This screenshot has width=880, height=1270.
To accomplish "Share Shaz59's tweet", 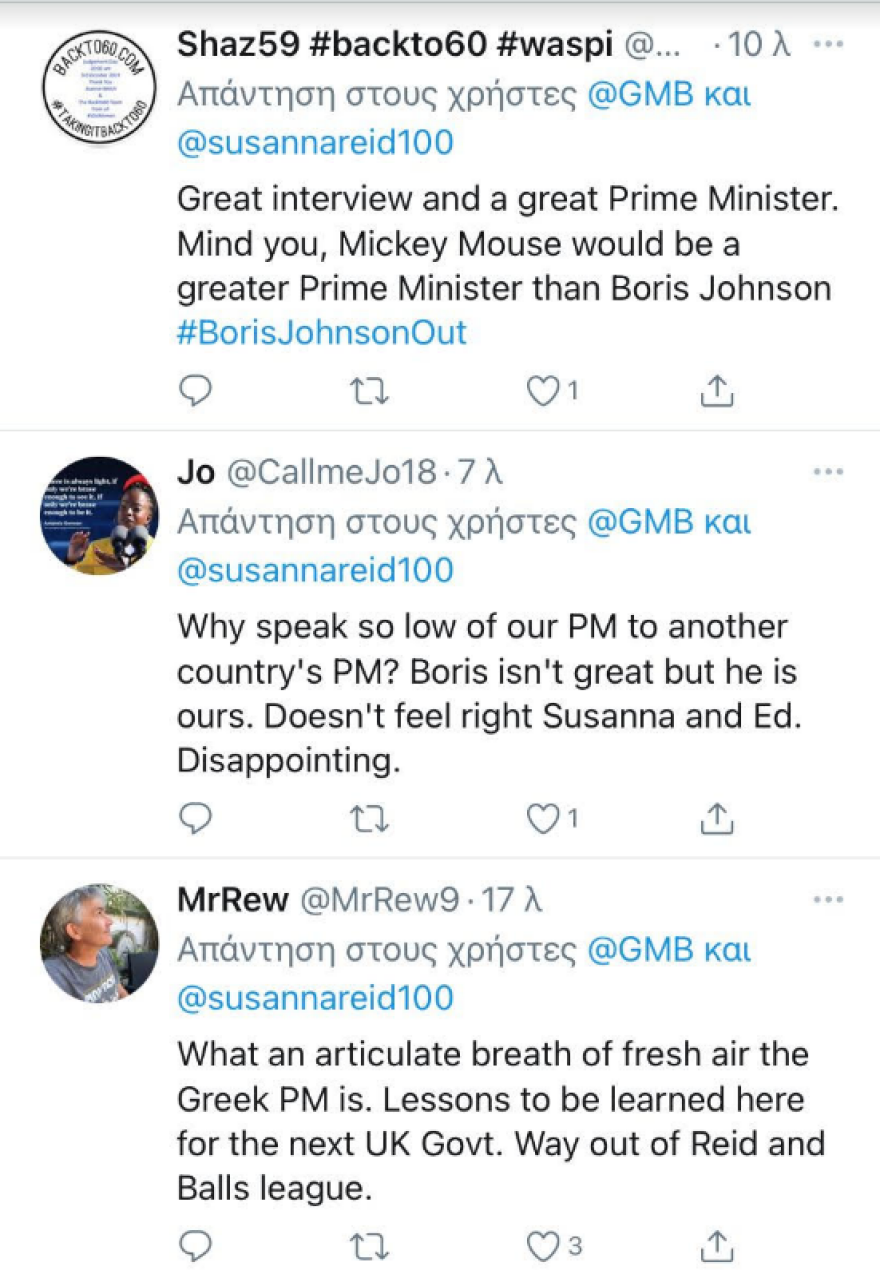I will [x=717, y=392].
